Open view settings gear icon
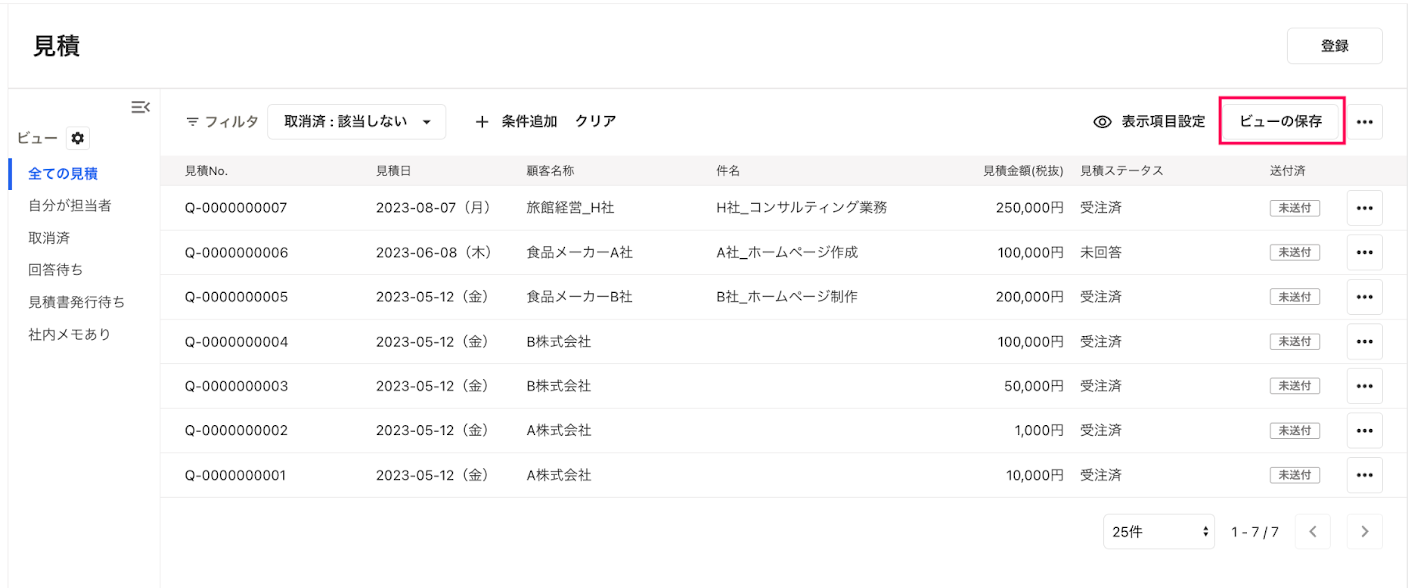This screenshot has width=1408, height=588. (78, 138)
